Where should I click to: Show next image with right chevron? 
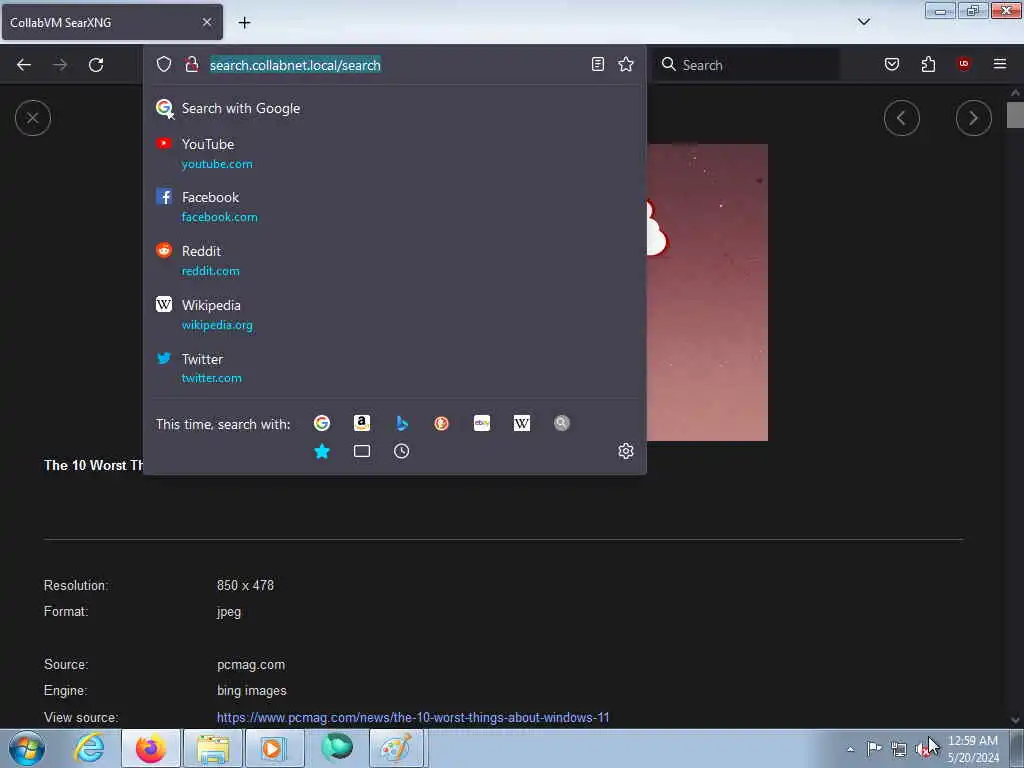pos(974,118)
